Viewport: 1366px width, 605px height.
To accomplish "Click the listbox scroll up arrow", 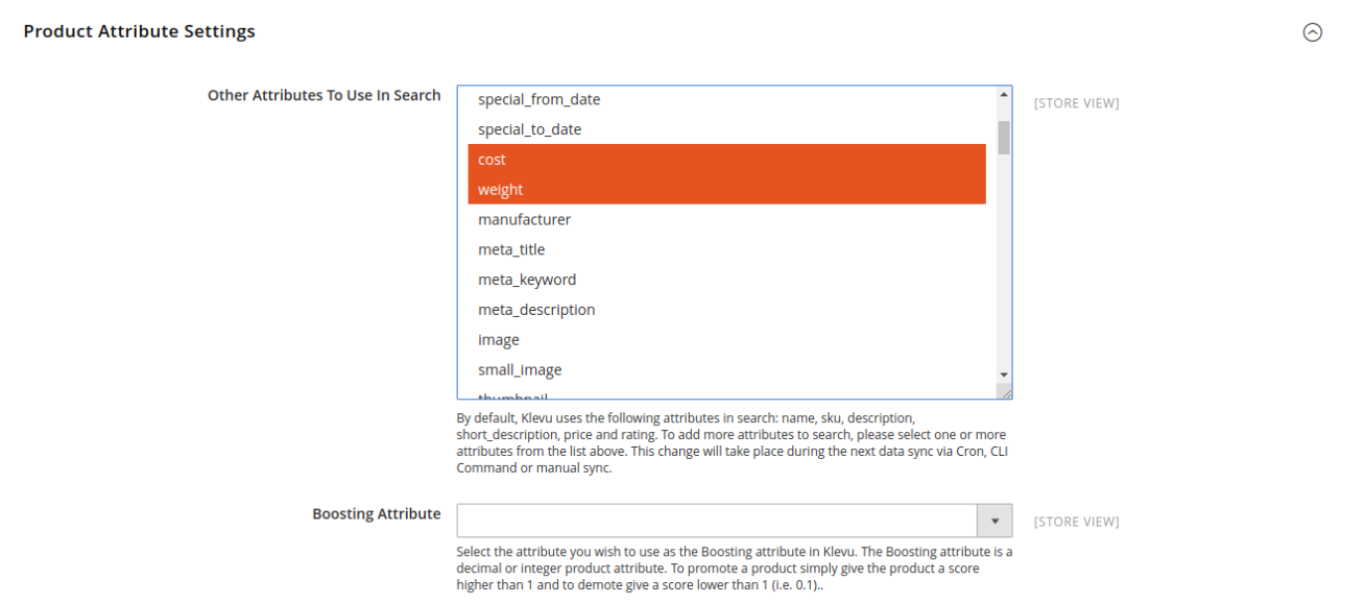I will click(1004, 95).
